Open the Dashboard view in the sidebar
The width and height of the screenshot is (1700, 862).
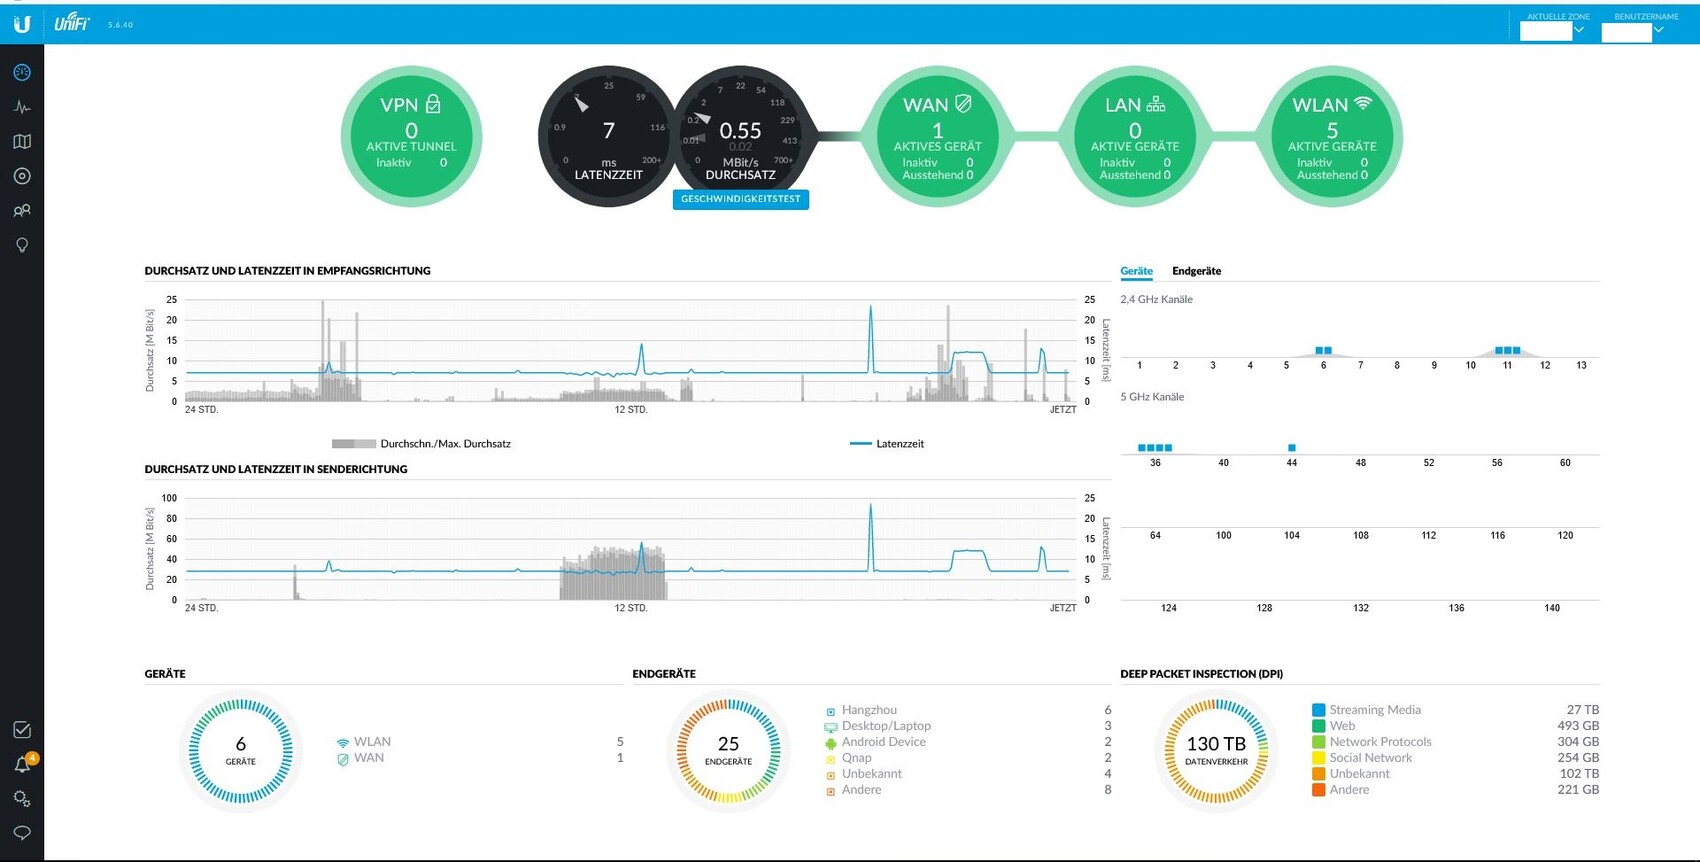pyautogui.click(x=22, y=73)
